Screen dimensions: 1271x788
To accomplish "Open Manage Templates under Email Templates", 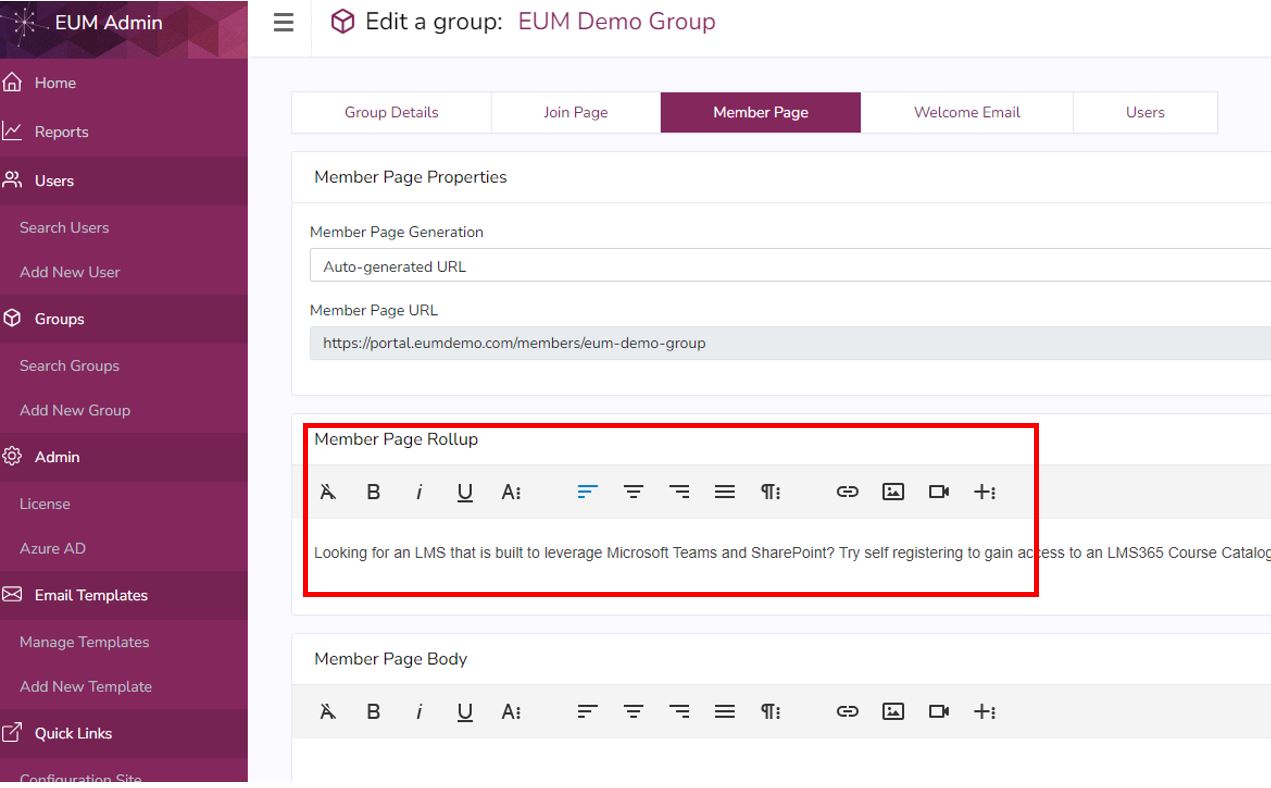I will click(x=83, y=641).
